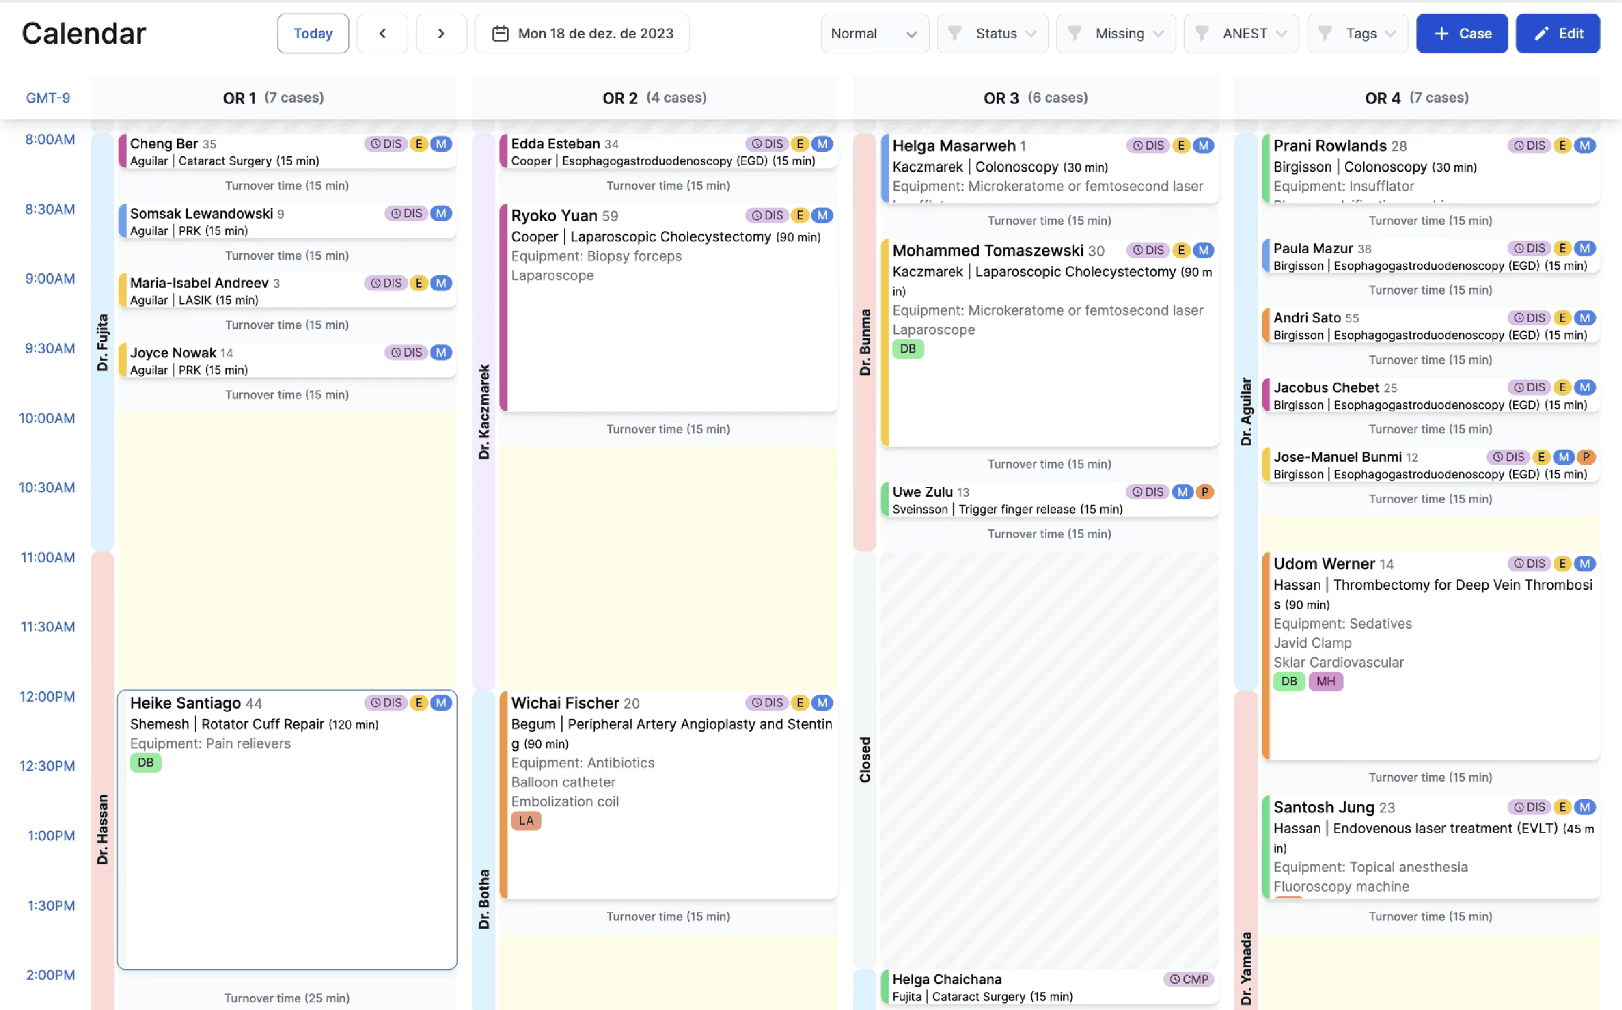Image resolution: width=1622 pixels, height=1010 pixels.
Task: Click the M badge on Andri Sato case
Action: 1585,317
